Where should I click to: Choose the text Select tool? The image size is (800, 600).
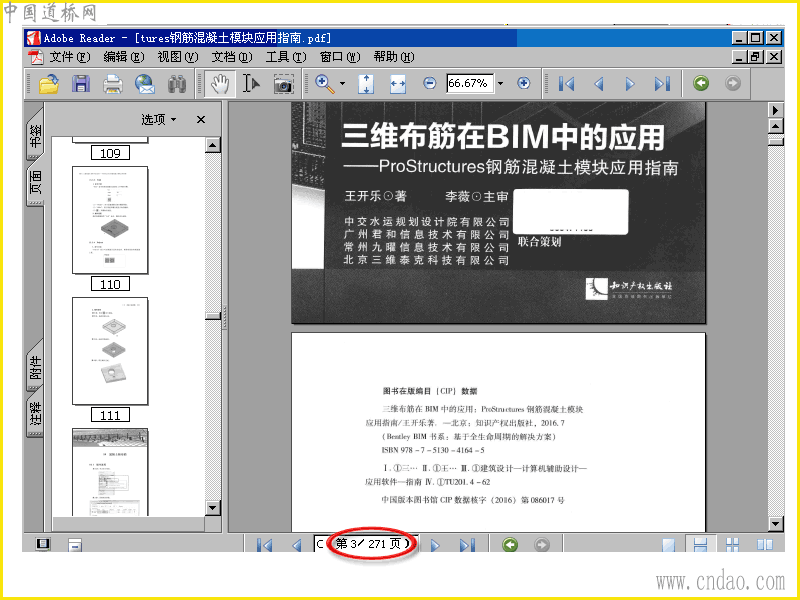click(x=251, y=84)
